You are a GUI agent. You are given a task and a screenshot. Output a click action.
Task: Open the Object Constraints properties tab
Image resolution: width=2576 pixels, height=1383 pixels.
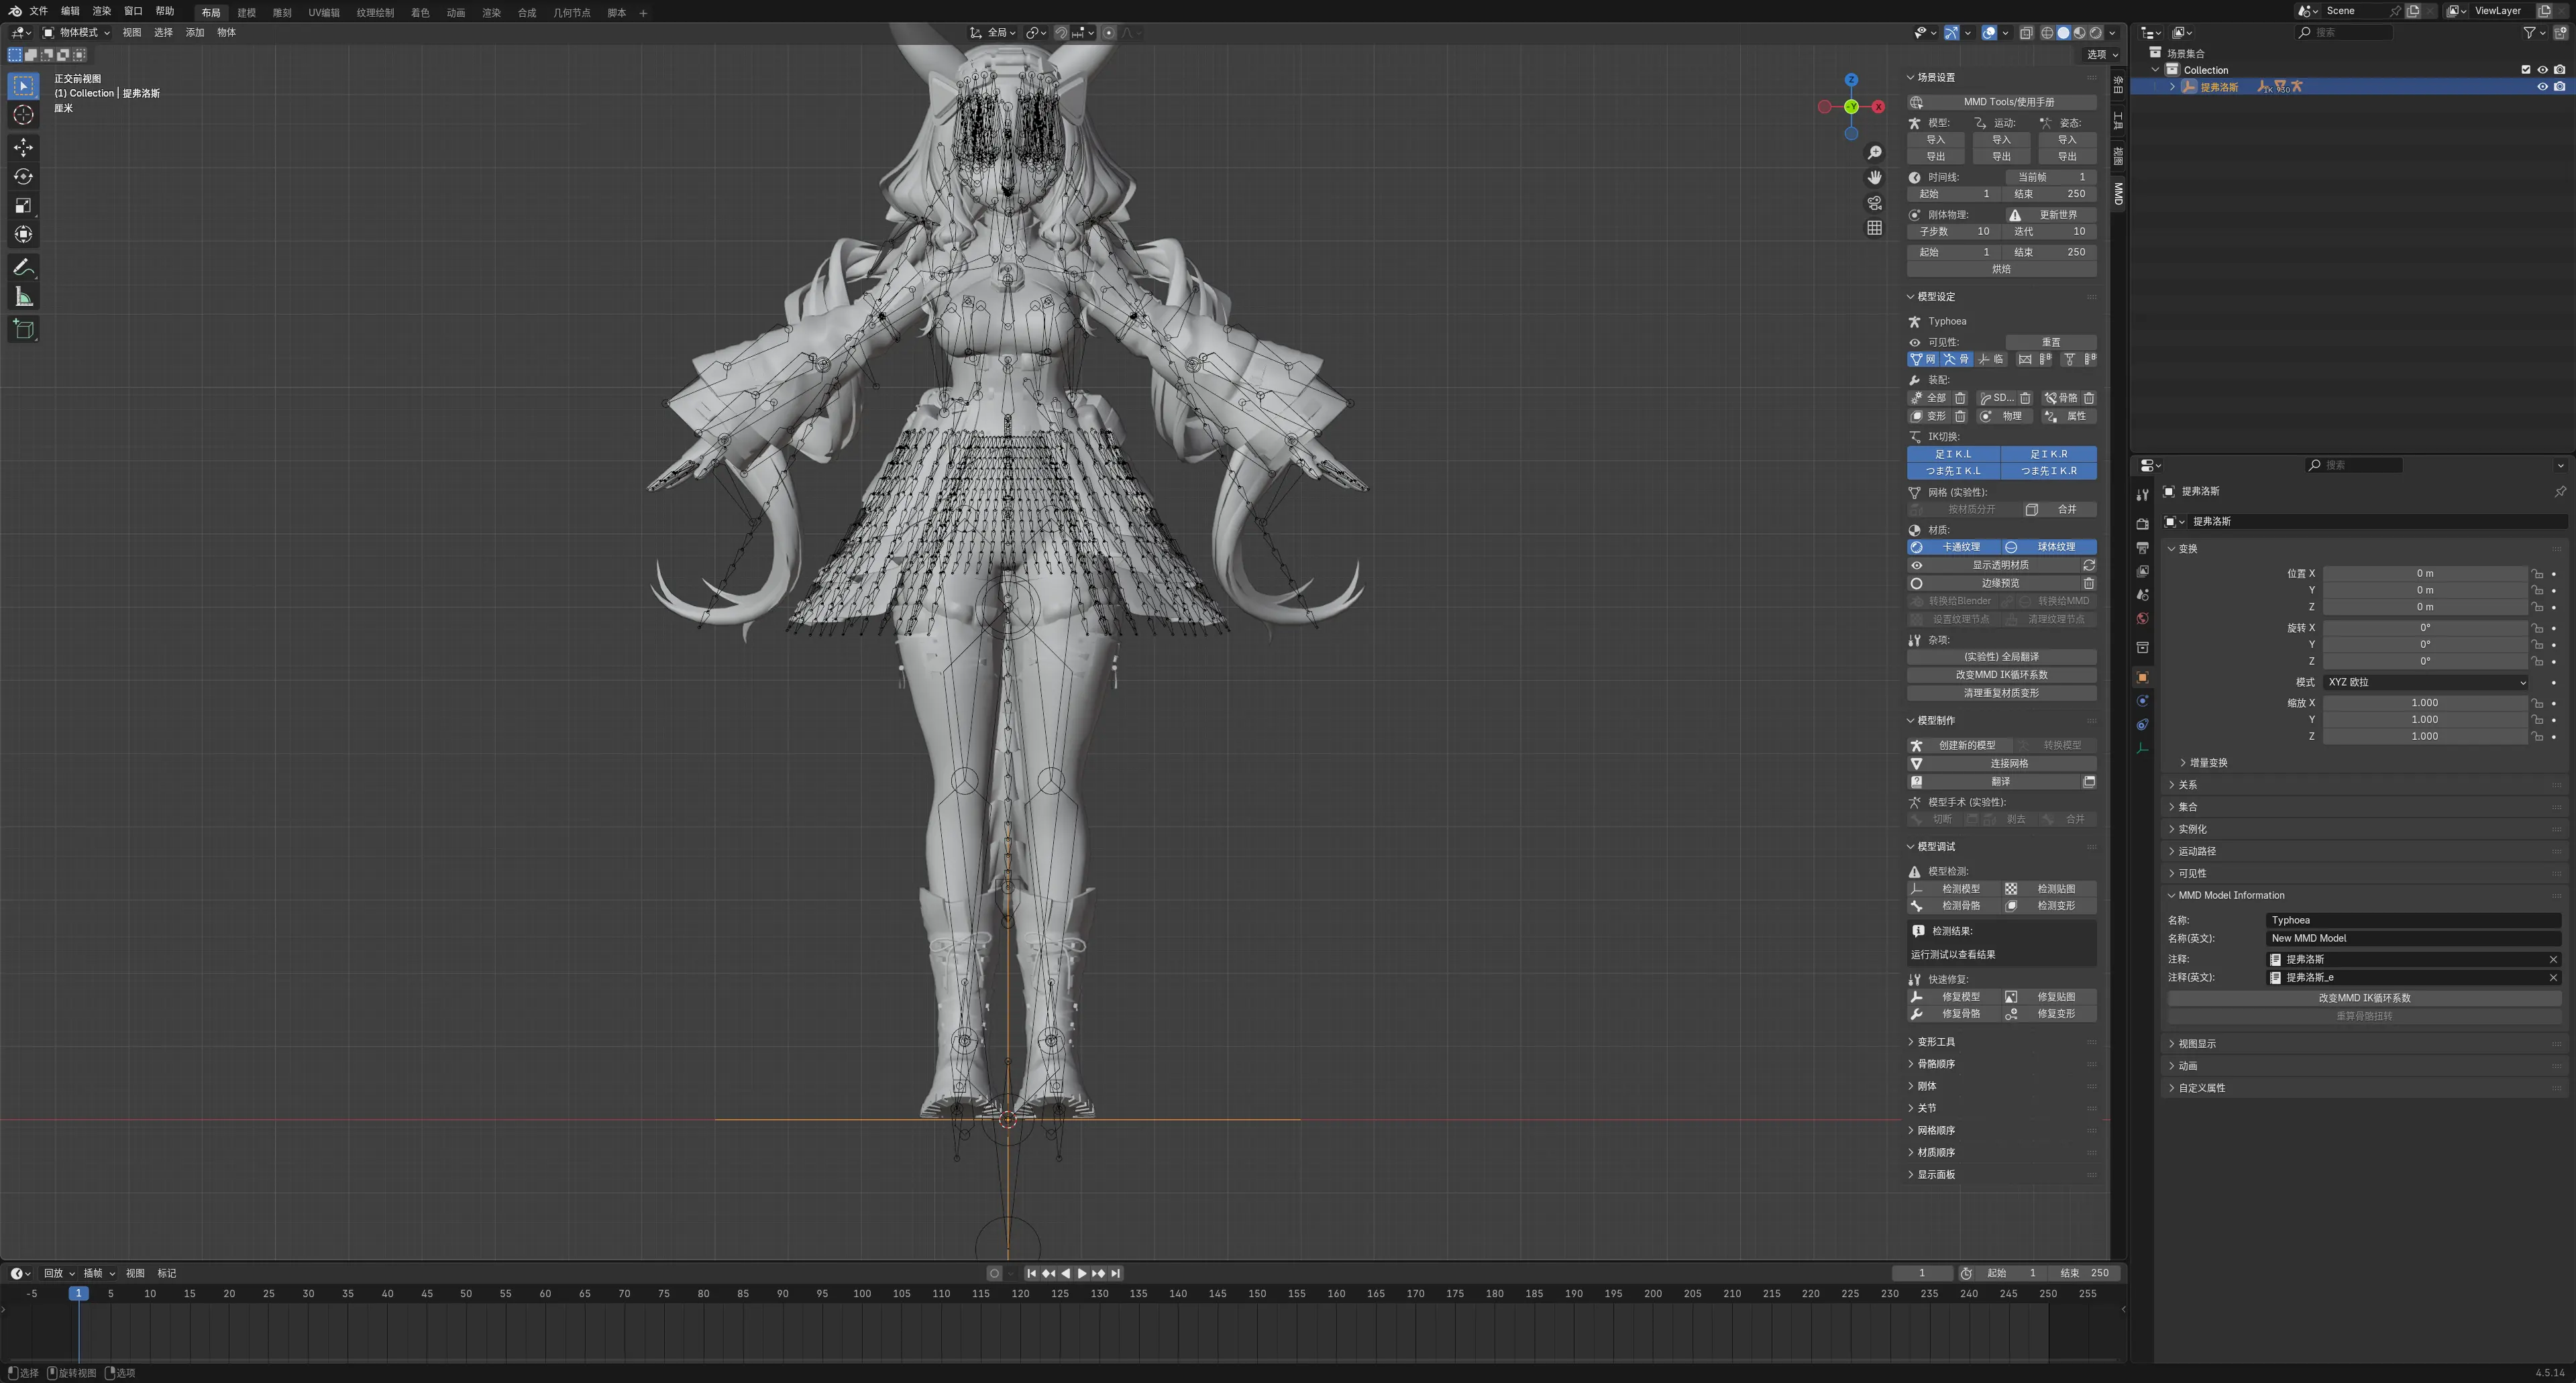(x=2142, y=725)
